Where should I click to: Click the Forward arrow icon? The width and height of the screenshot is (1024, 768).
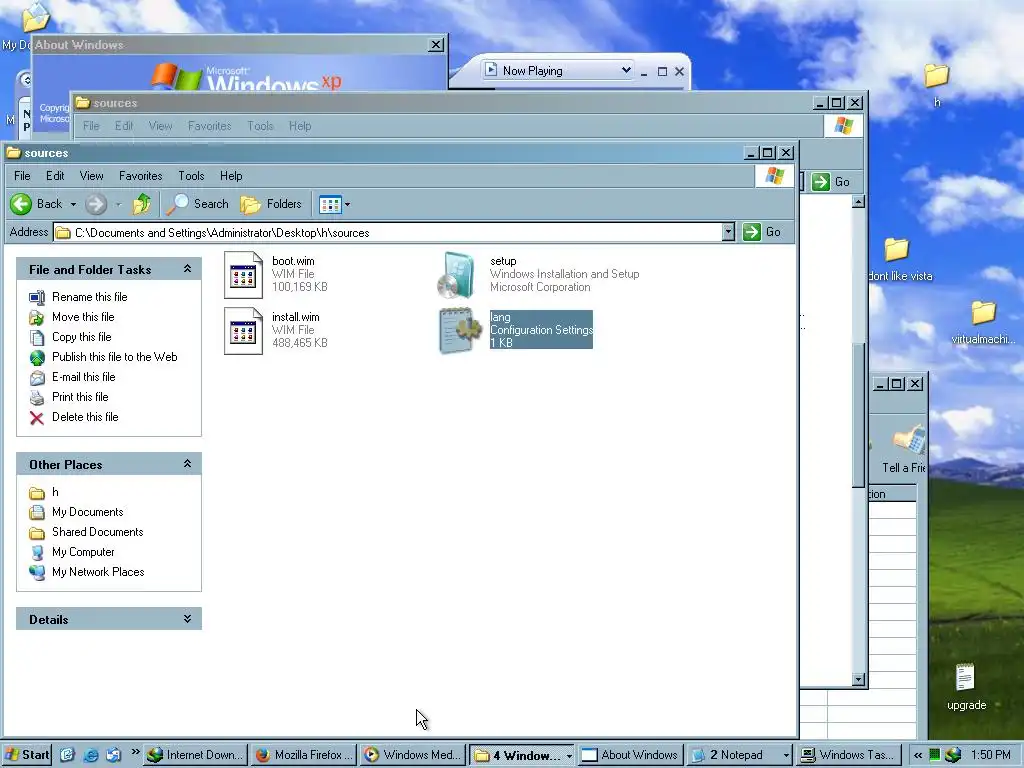click(96, 204)
